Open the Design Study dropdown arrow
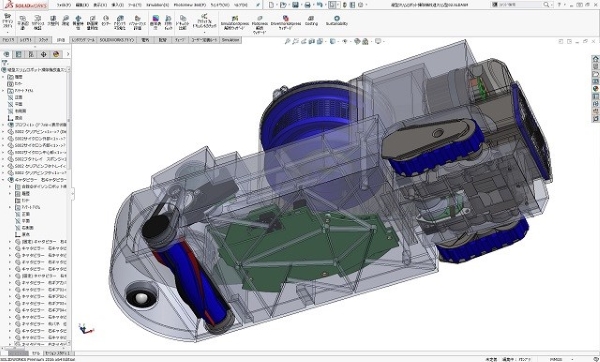The image size is (600, 362). coord(8,32)
